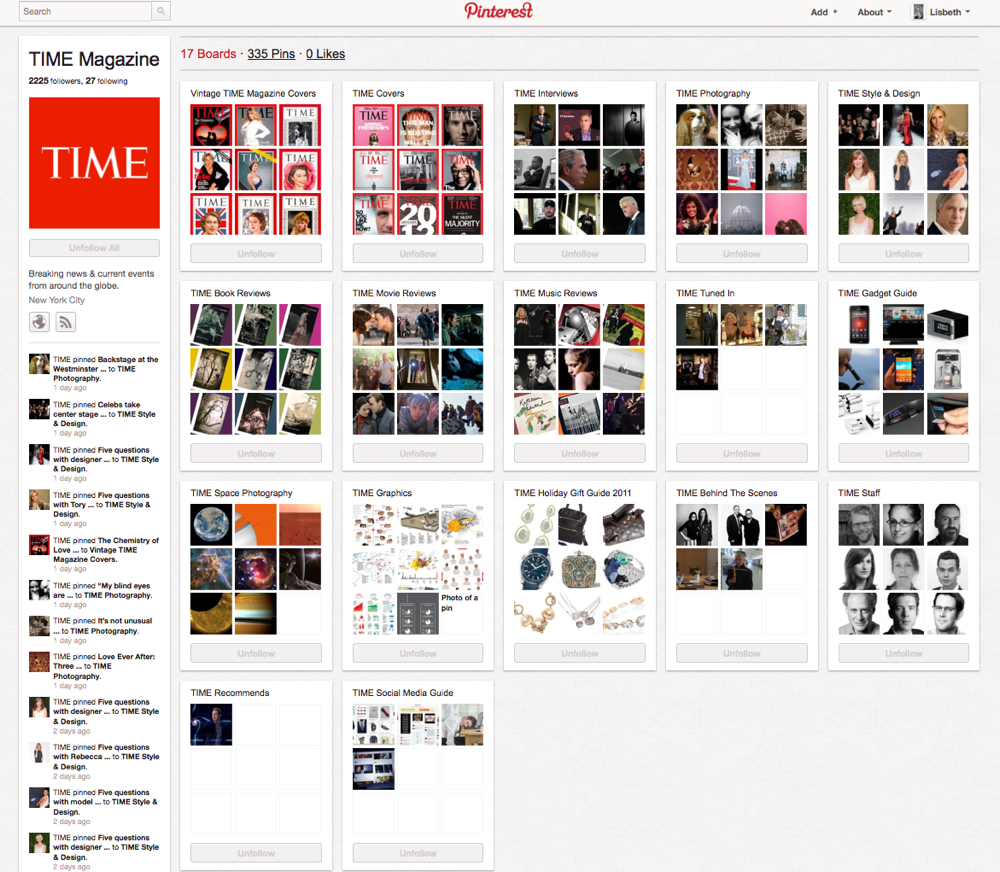Screen dimensions: 1000x872
Task: Open thumbnail beside The Chemistry of Love activity
Action: point(39,545)
